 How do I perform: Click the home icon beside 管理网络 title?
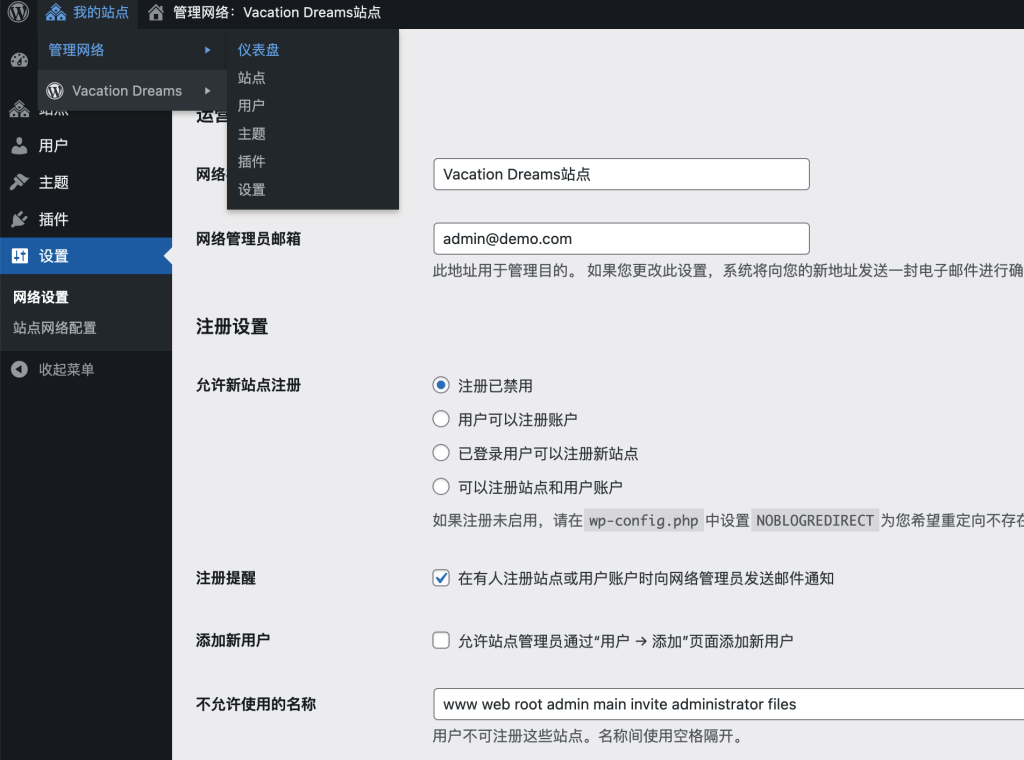point(155,13)
